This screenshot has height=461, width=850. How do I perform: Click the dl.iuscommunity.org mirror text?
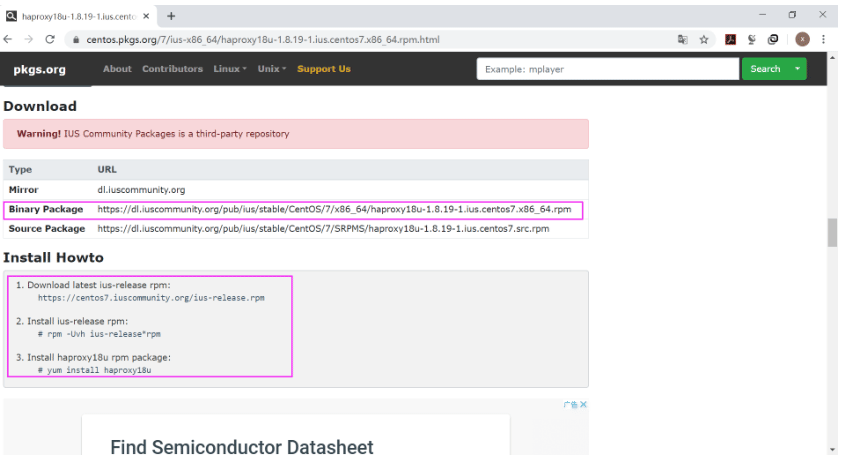coord(141,190)
